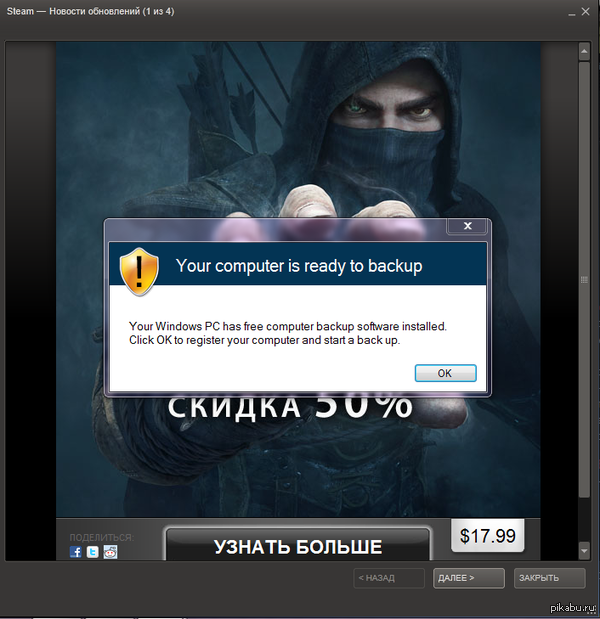The width and height of the screenshot is (600, 619).
Task: Click the vertical scrollbar thumb
Action: 584,279
